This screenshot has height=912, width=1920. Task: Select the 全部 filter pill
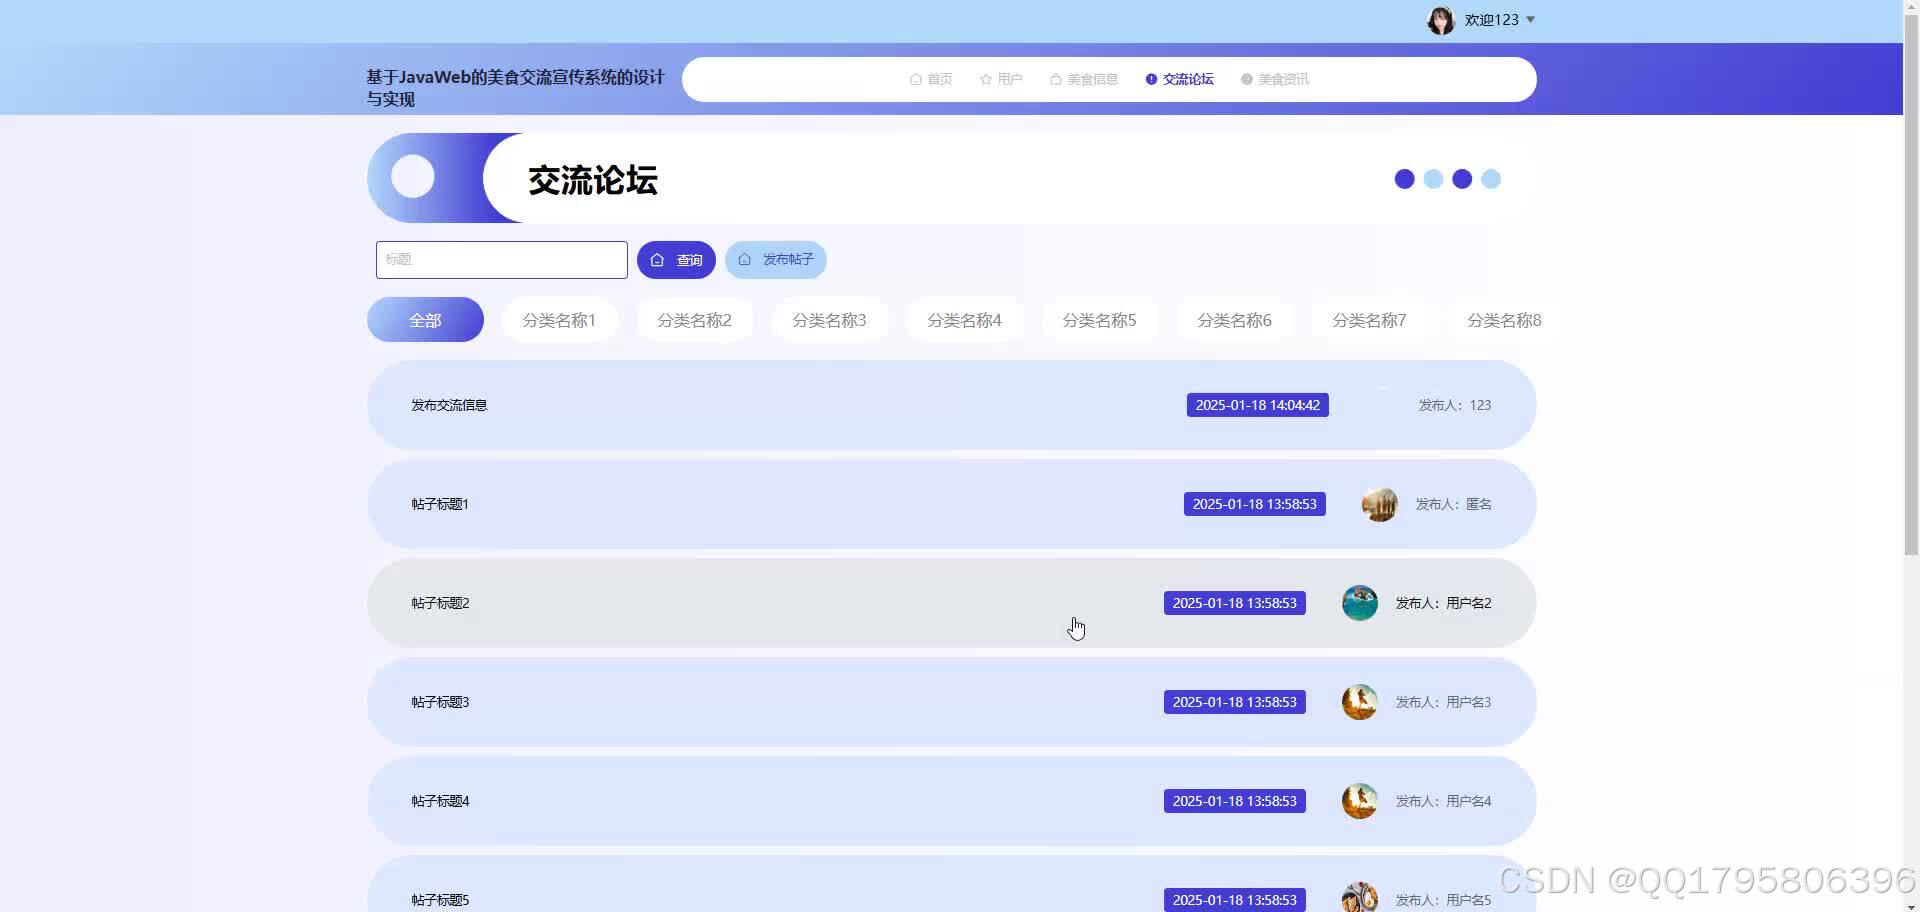(425, 319)
